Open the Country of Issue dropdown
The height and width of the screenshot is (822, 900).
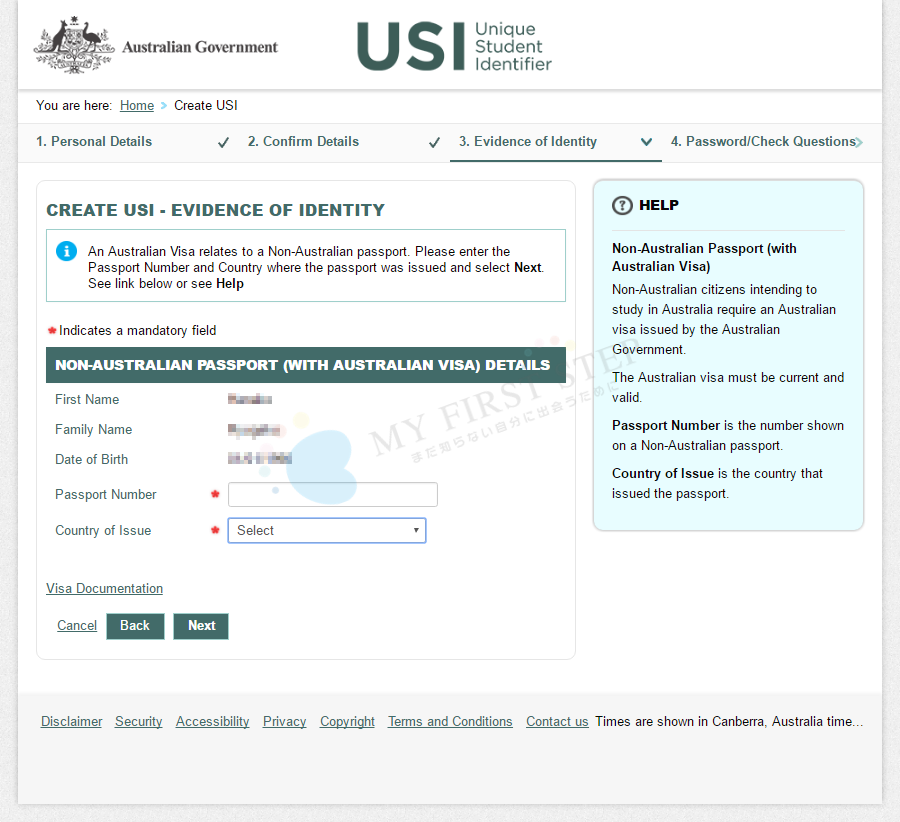tap(327, 530)
